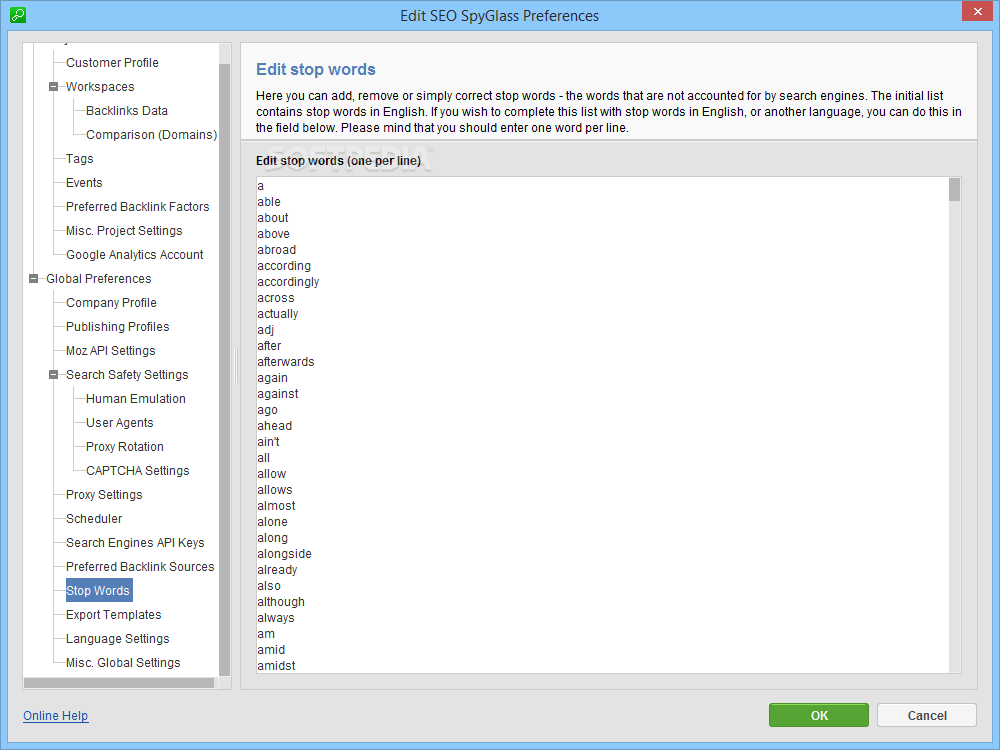
Task: Select Events in the preferences tree
Action: coord(84,182)
